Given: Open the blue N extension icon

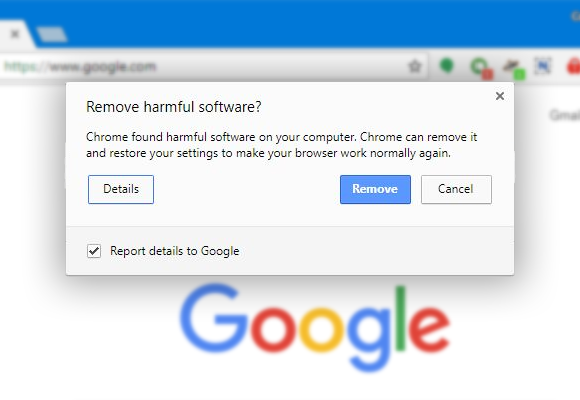Looking at the screenshot, I should [x=543, y=67].
